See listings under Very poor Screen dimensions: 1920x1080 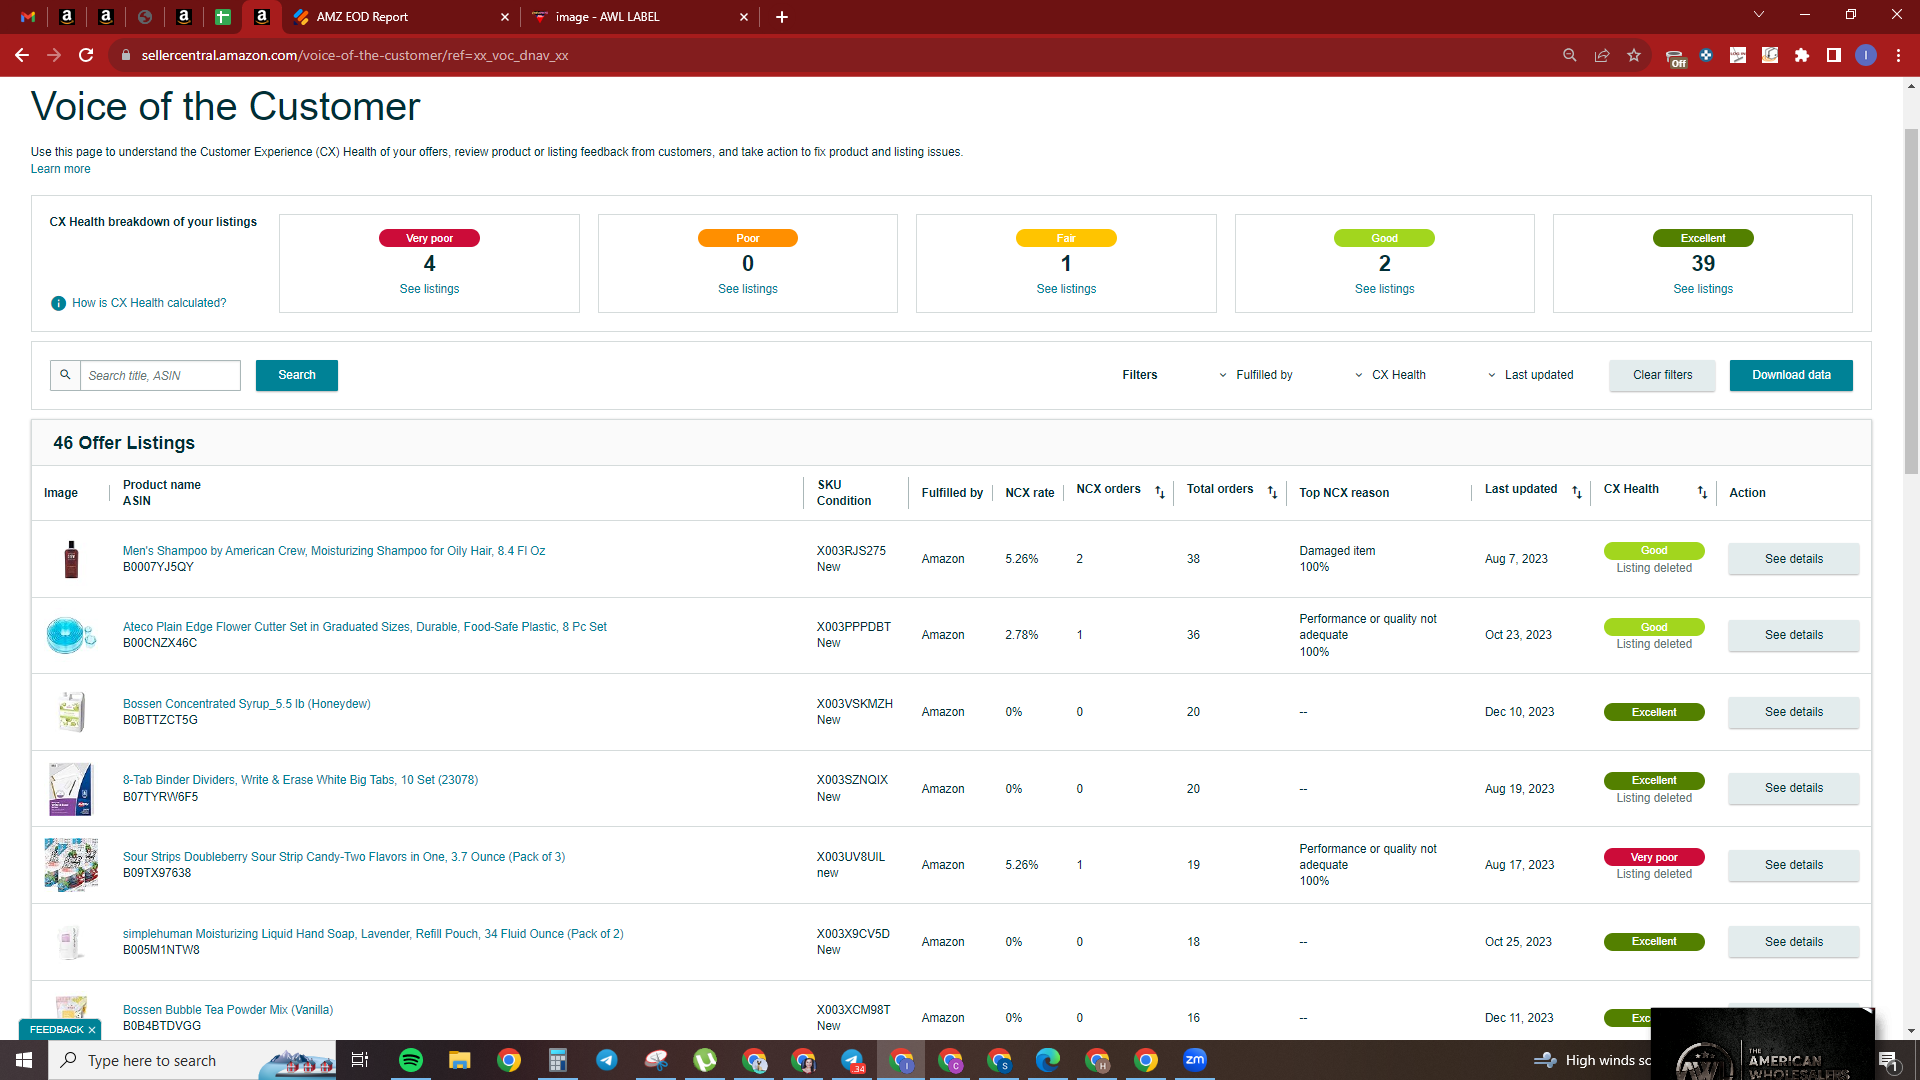(x=429, y=289)
